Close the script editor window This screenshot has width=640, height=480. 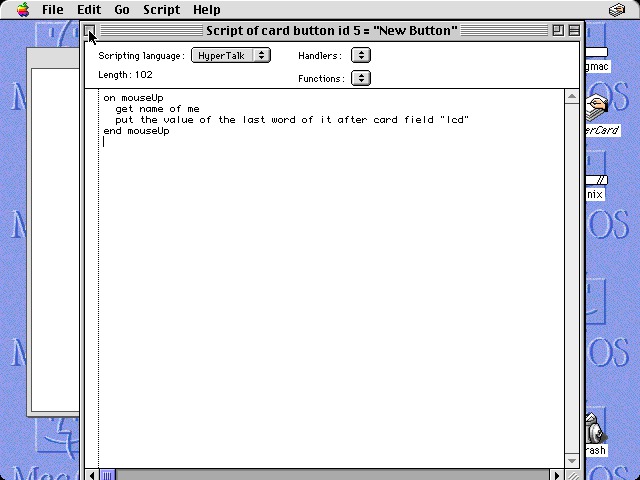click(90, 30)
